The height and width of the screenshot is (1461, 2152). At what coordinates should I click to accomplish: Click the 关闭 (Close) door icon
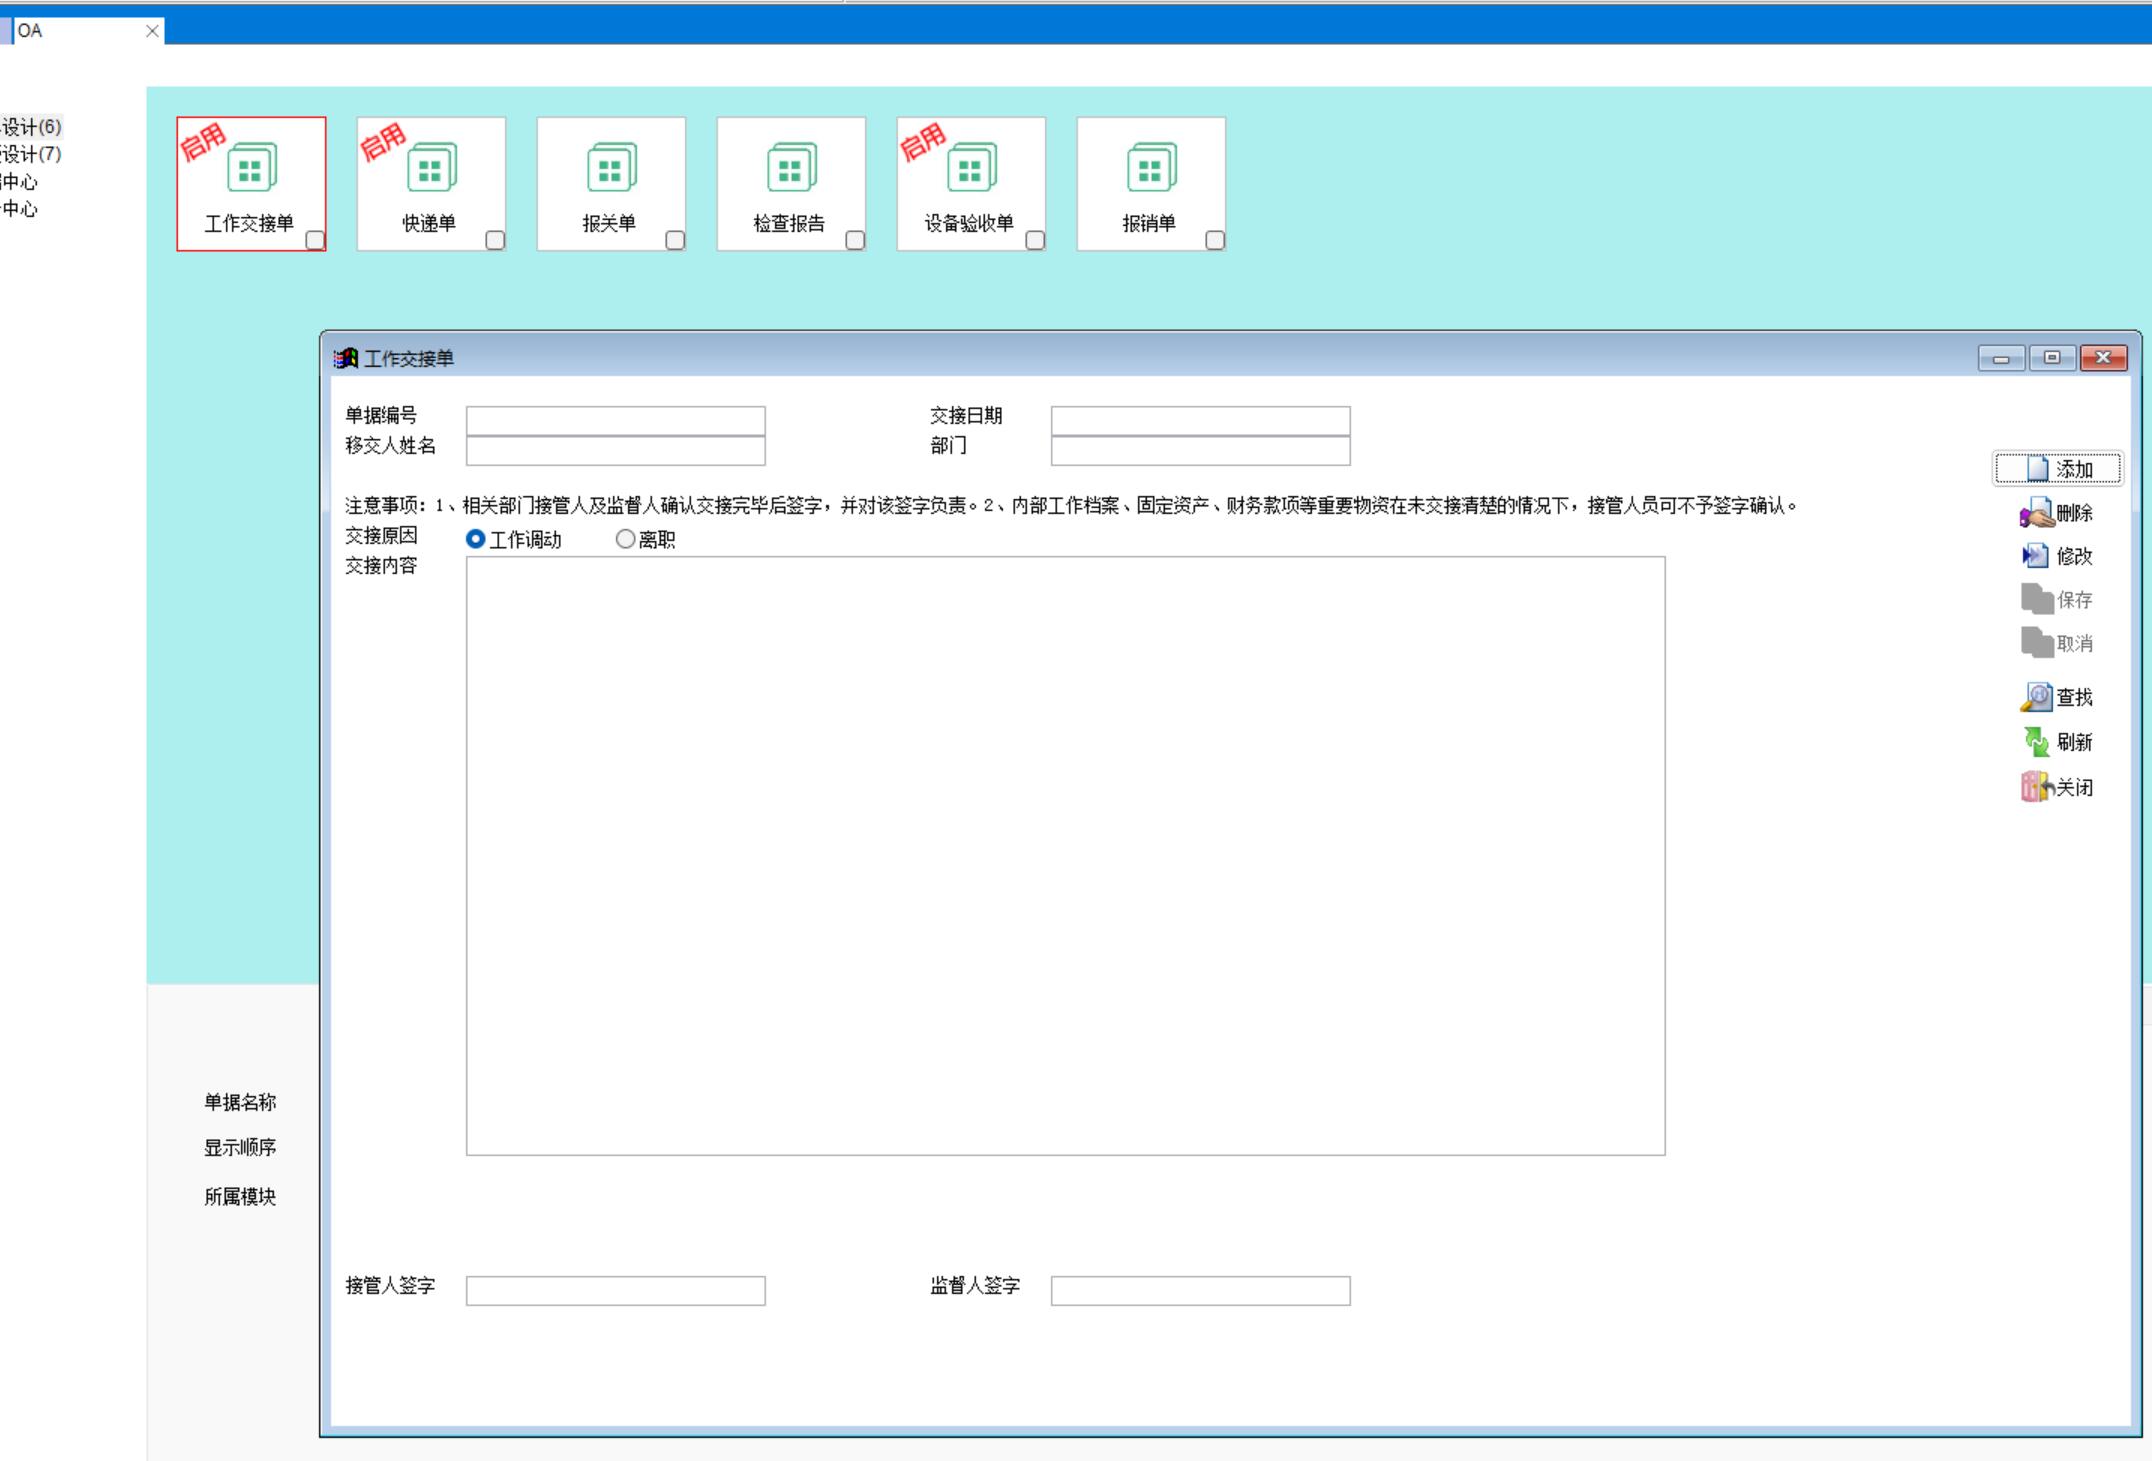point(2037,787)
